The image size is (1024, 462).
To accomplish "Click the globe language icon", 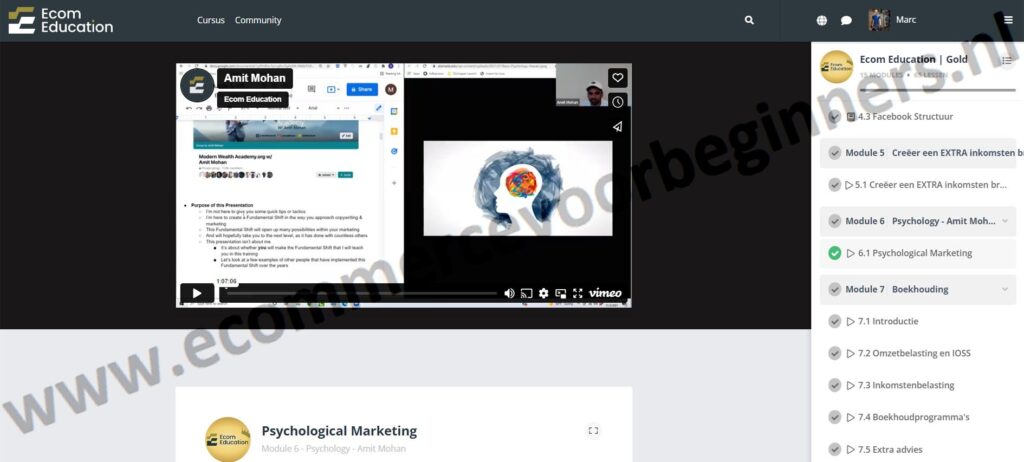I will [822, 20].
